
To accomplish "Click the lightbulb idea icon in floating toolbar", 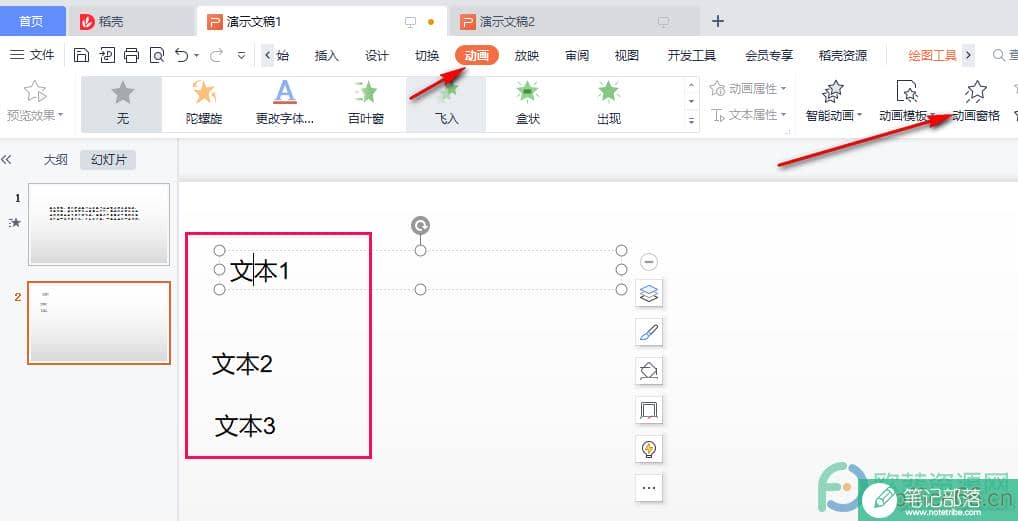I will 649,448.
